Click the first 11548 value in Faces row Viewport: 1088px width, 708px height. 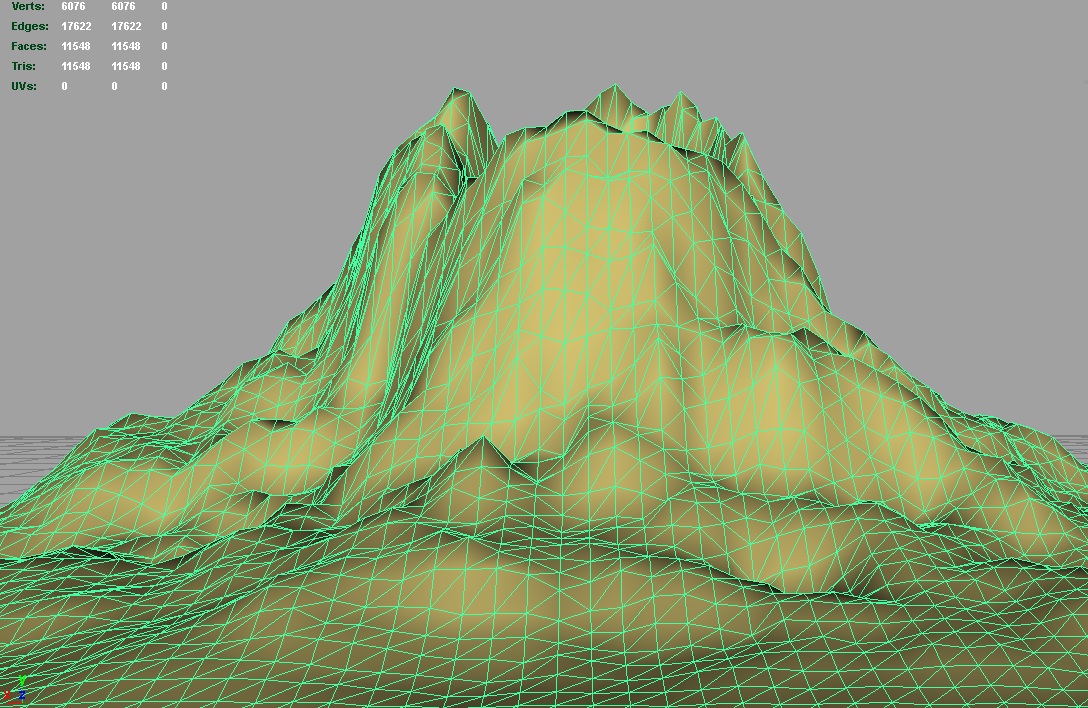[76, 47]
